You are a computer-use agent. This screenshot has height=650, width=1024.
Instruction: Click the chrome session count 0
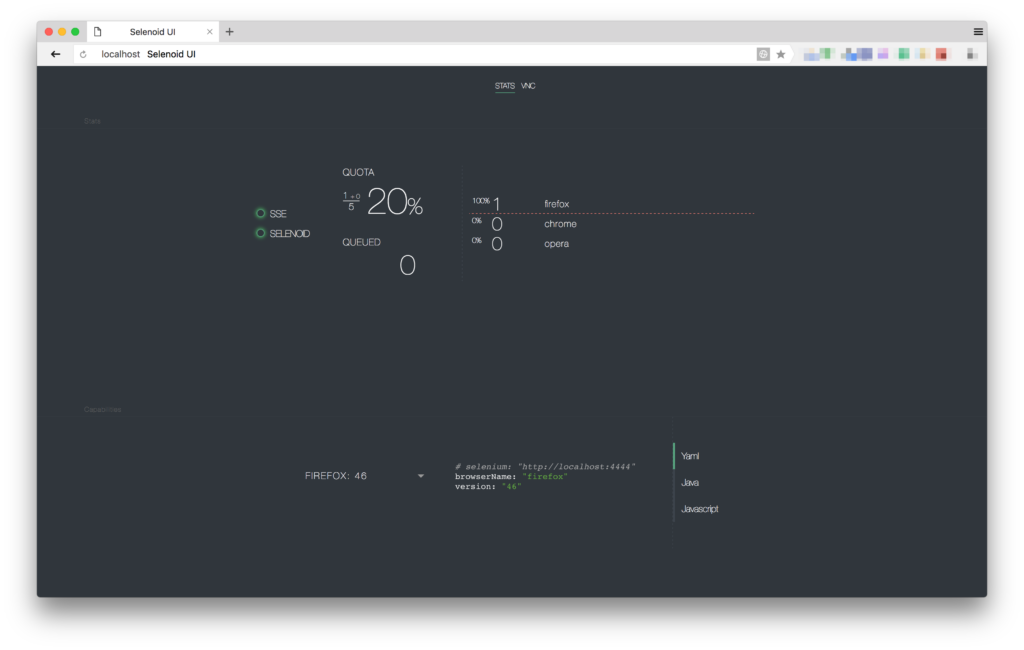[497, 224]
